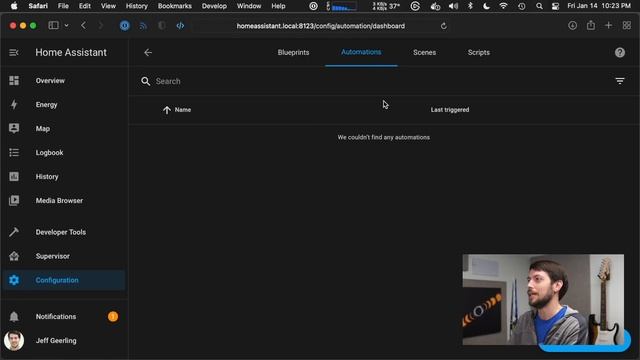This screenshot has height=360, width=640.
Task: Open the Safari File menu
Action: point(63,6)
